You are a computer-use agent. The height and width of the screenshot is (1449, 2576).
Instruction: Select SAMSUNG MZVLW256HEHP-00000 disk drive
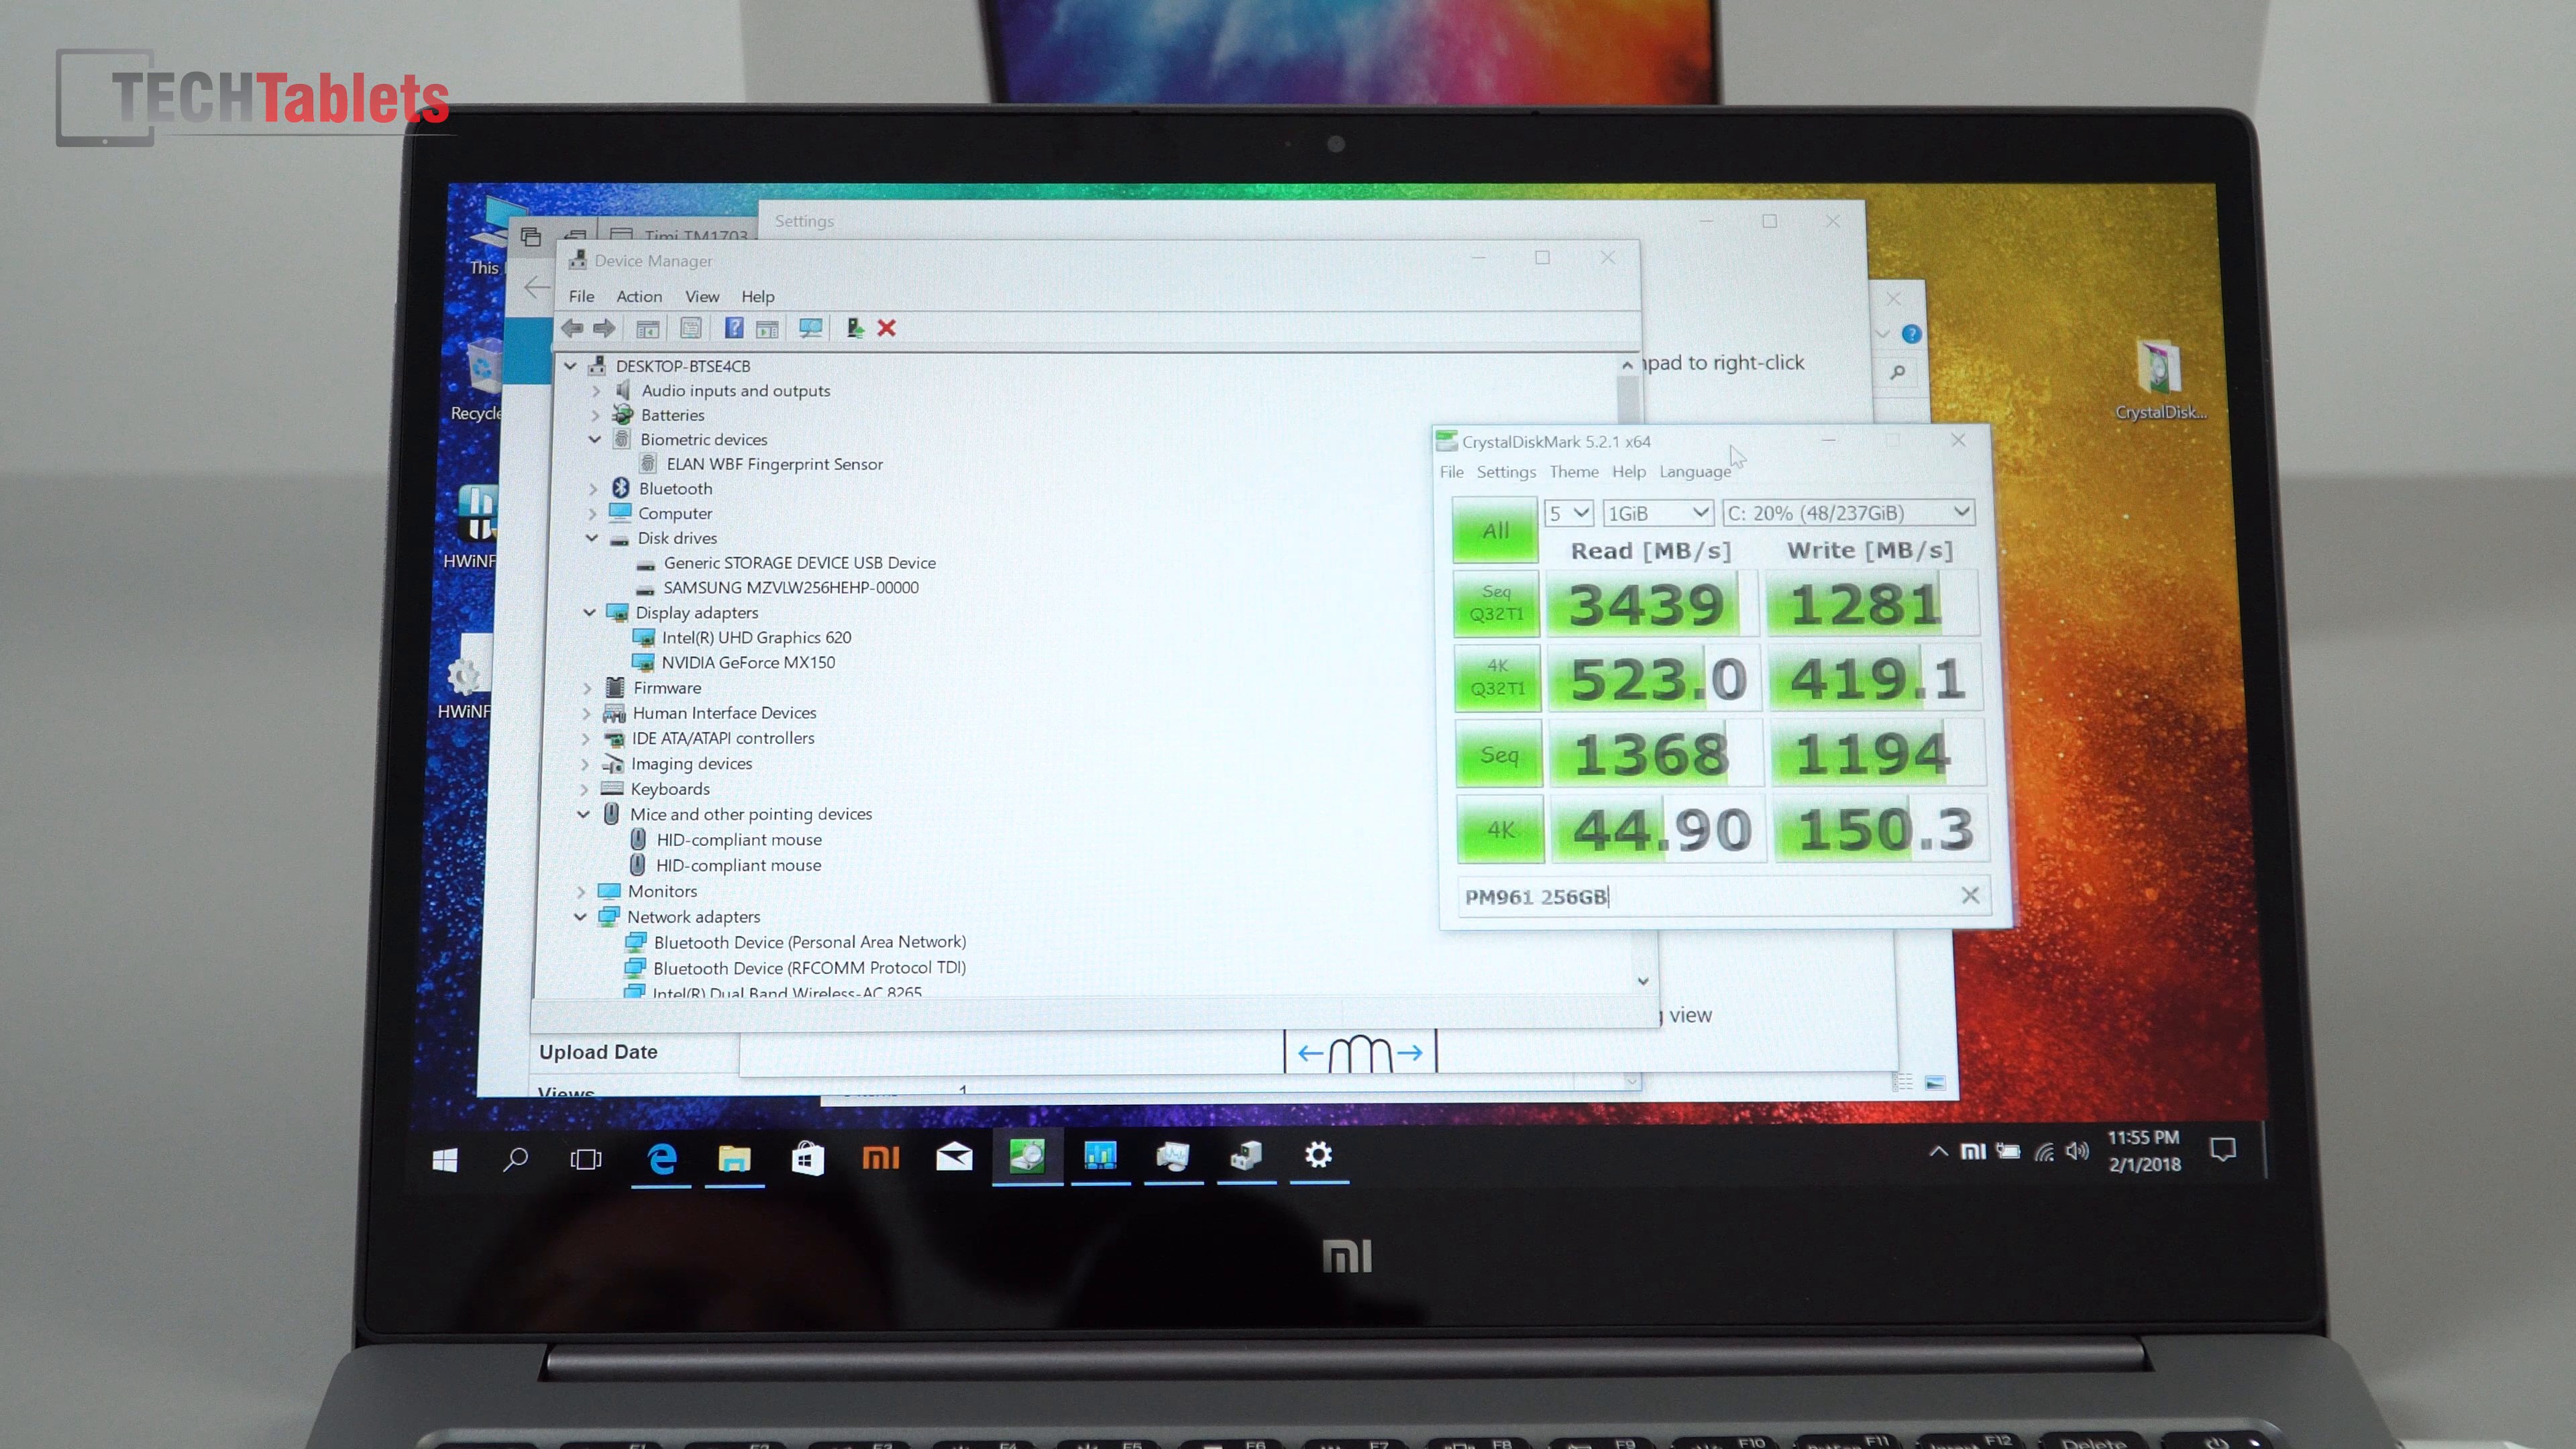[x=791, y=587]
